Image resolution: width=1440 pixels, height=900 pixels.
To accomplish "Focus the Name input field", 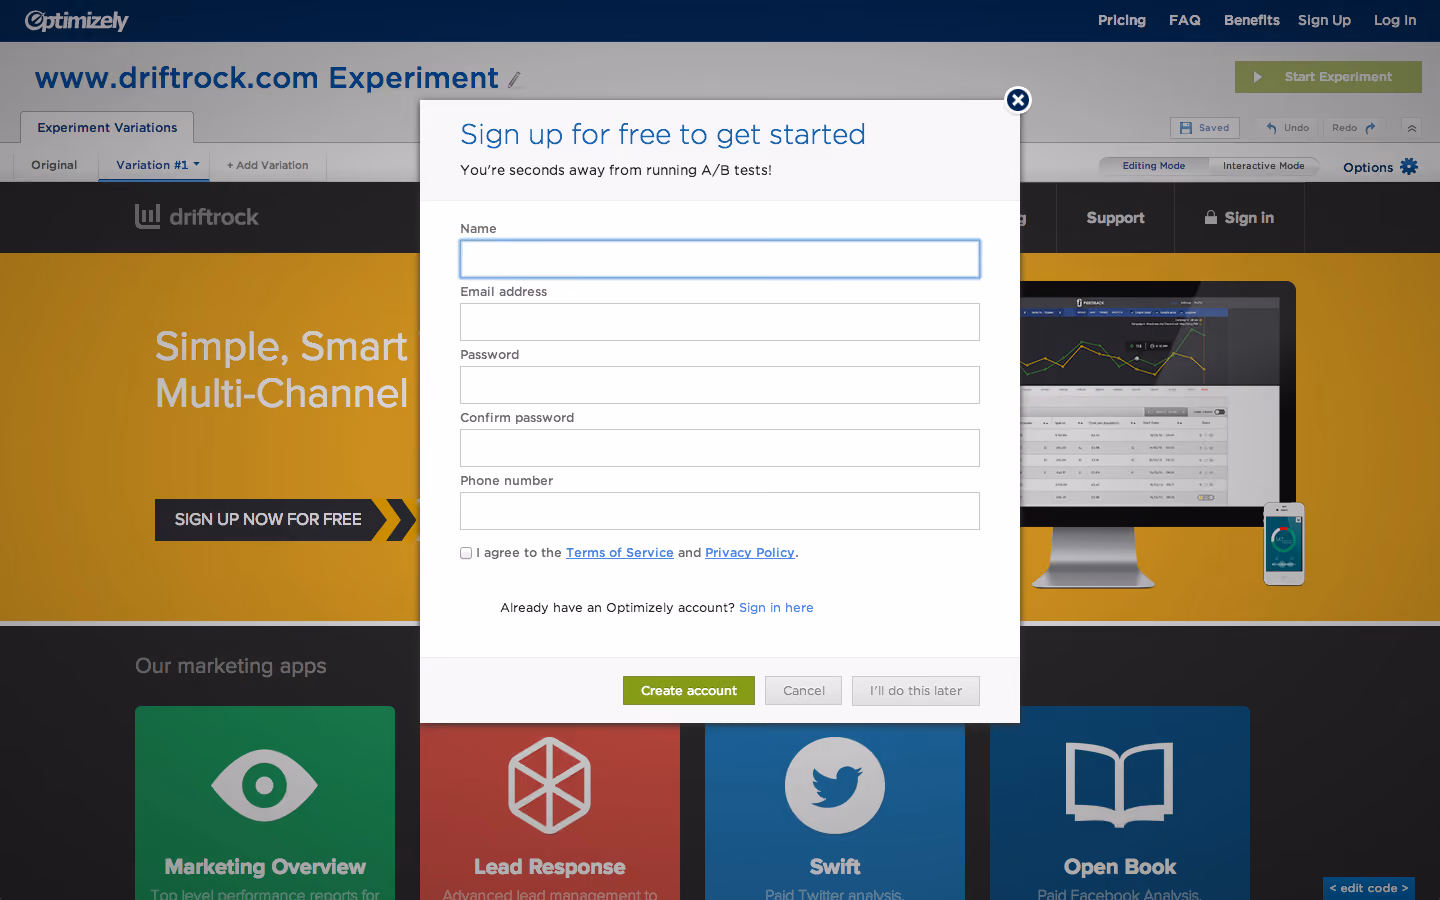I will (x=720, y=259).
